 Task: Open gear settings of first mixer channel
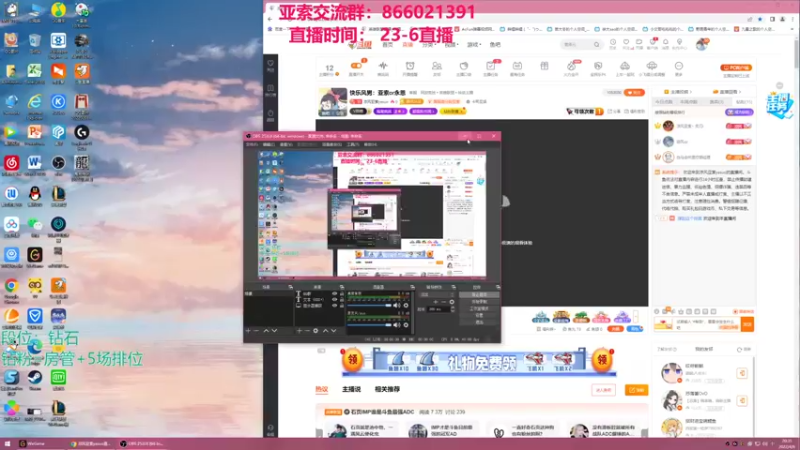[406, 306]
